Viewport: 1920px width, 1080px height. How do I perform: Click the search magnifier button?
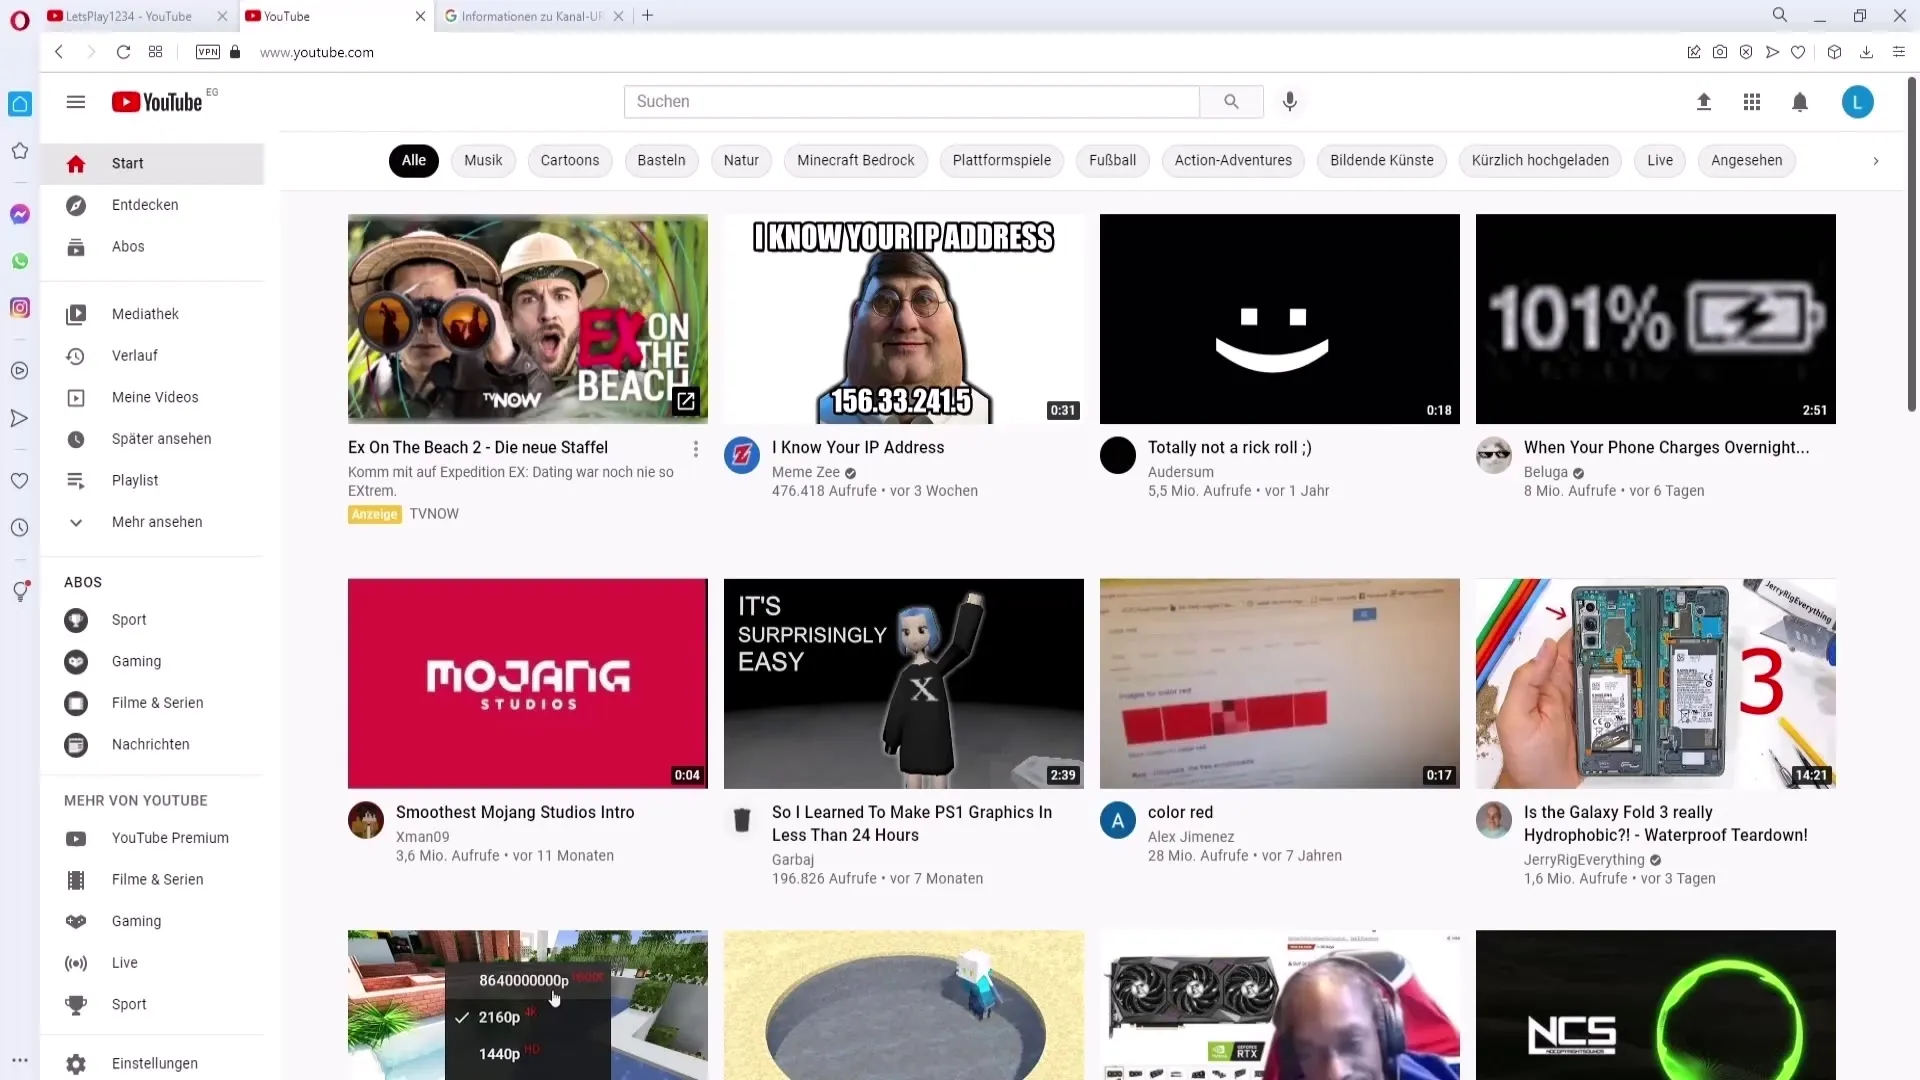point(1231,102)
